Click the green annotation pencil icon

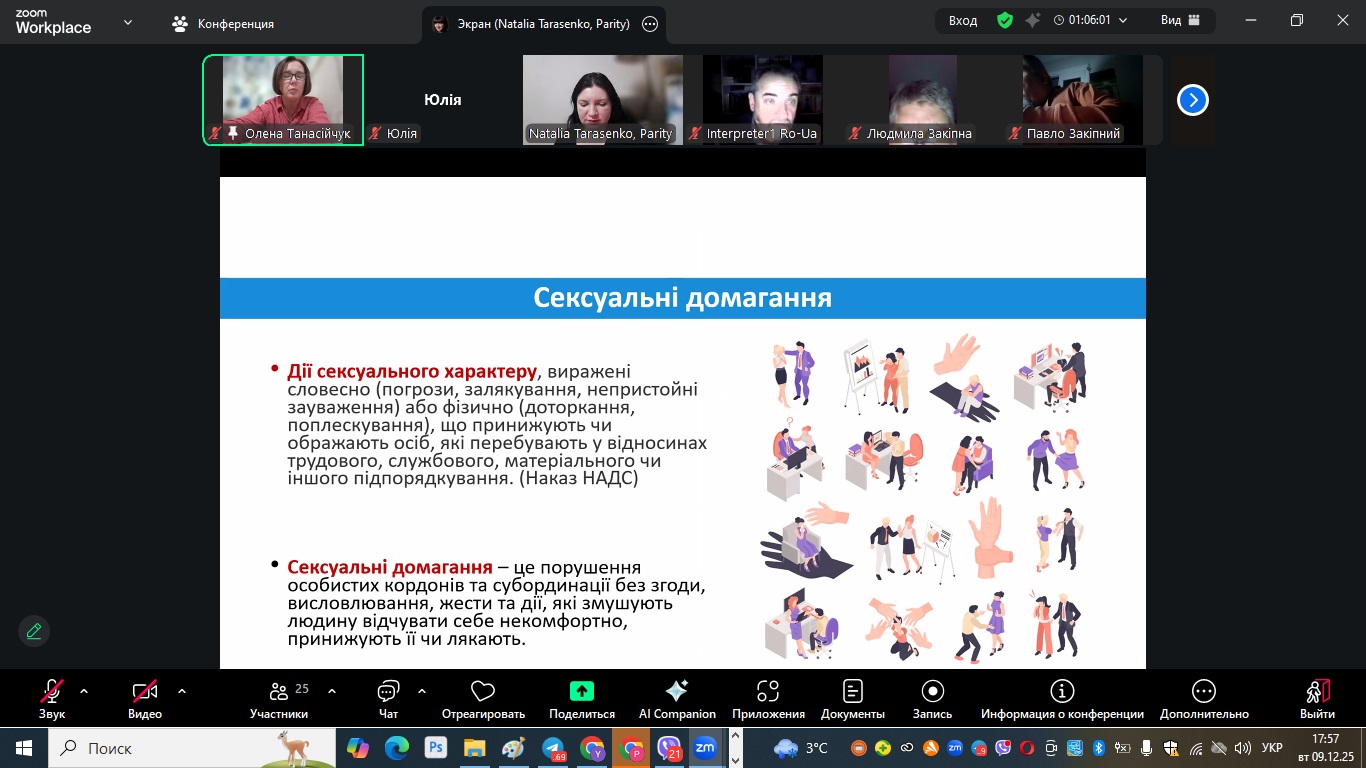tap(34, 631)
